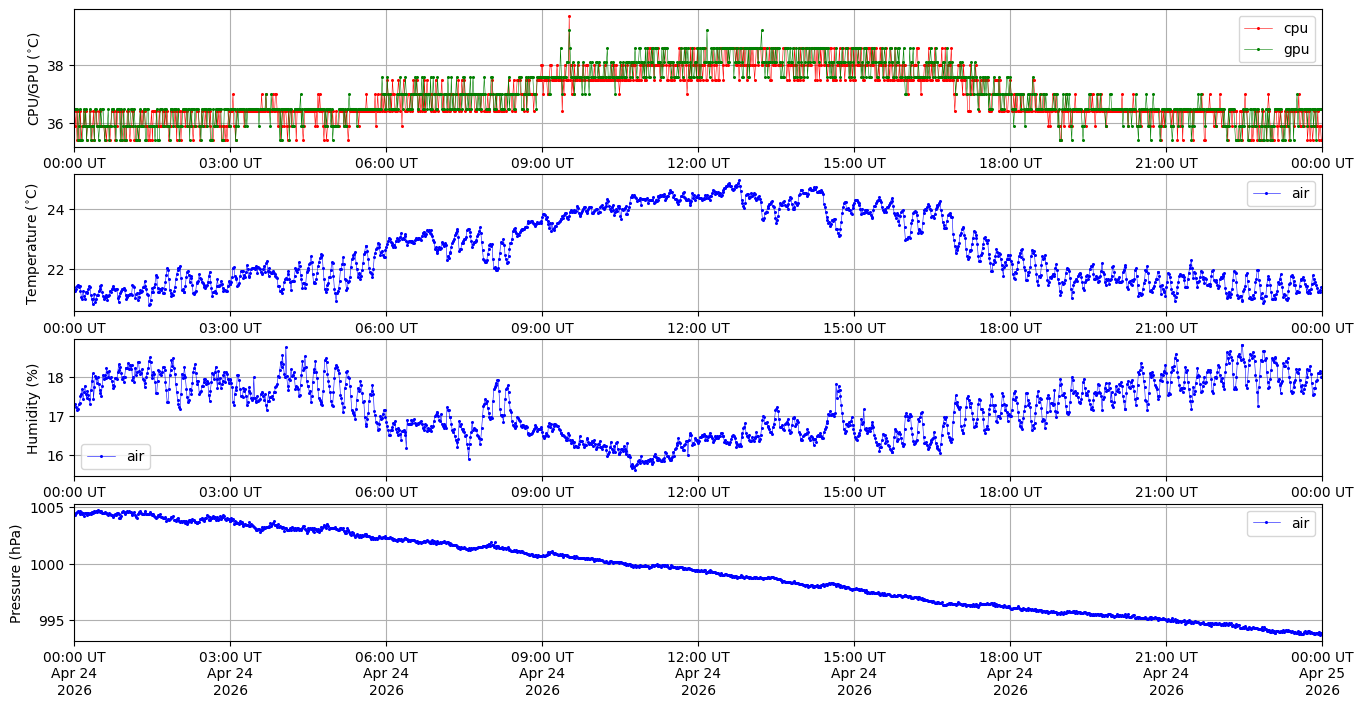Click the Temperature (°C) axis label

click(x=33, y=243)
